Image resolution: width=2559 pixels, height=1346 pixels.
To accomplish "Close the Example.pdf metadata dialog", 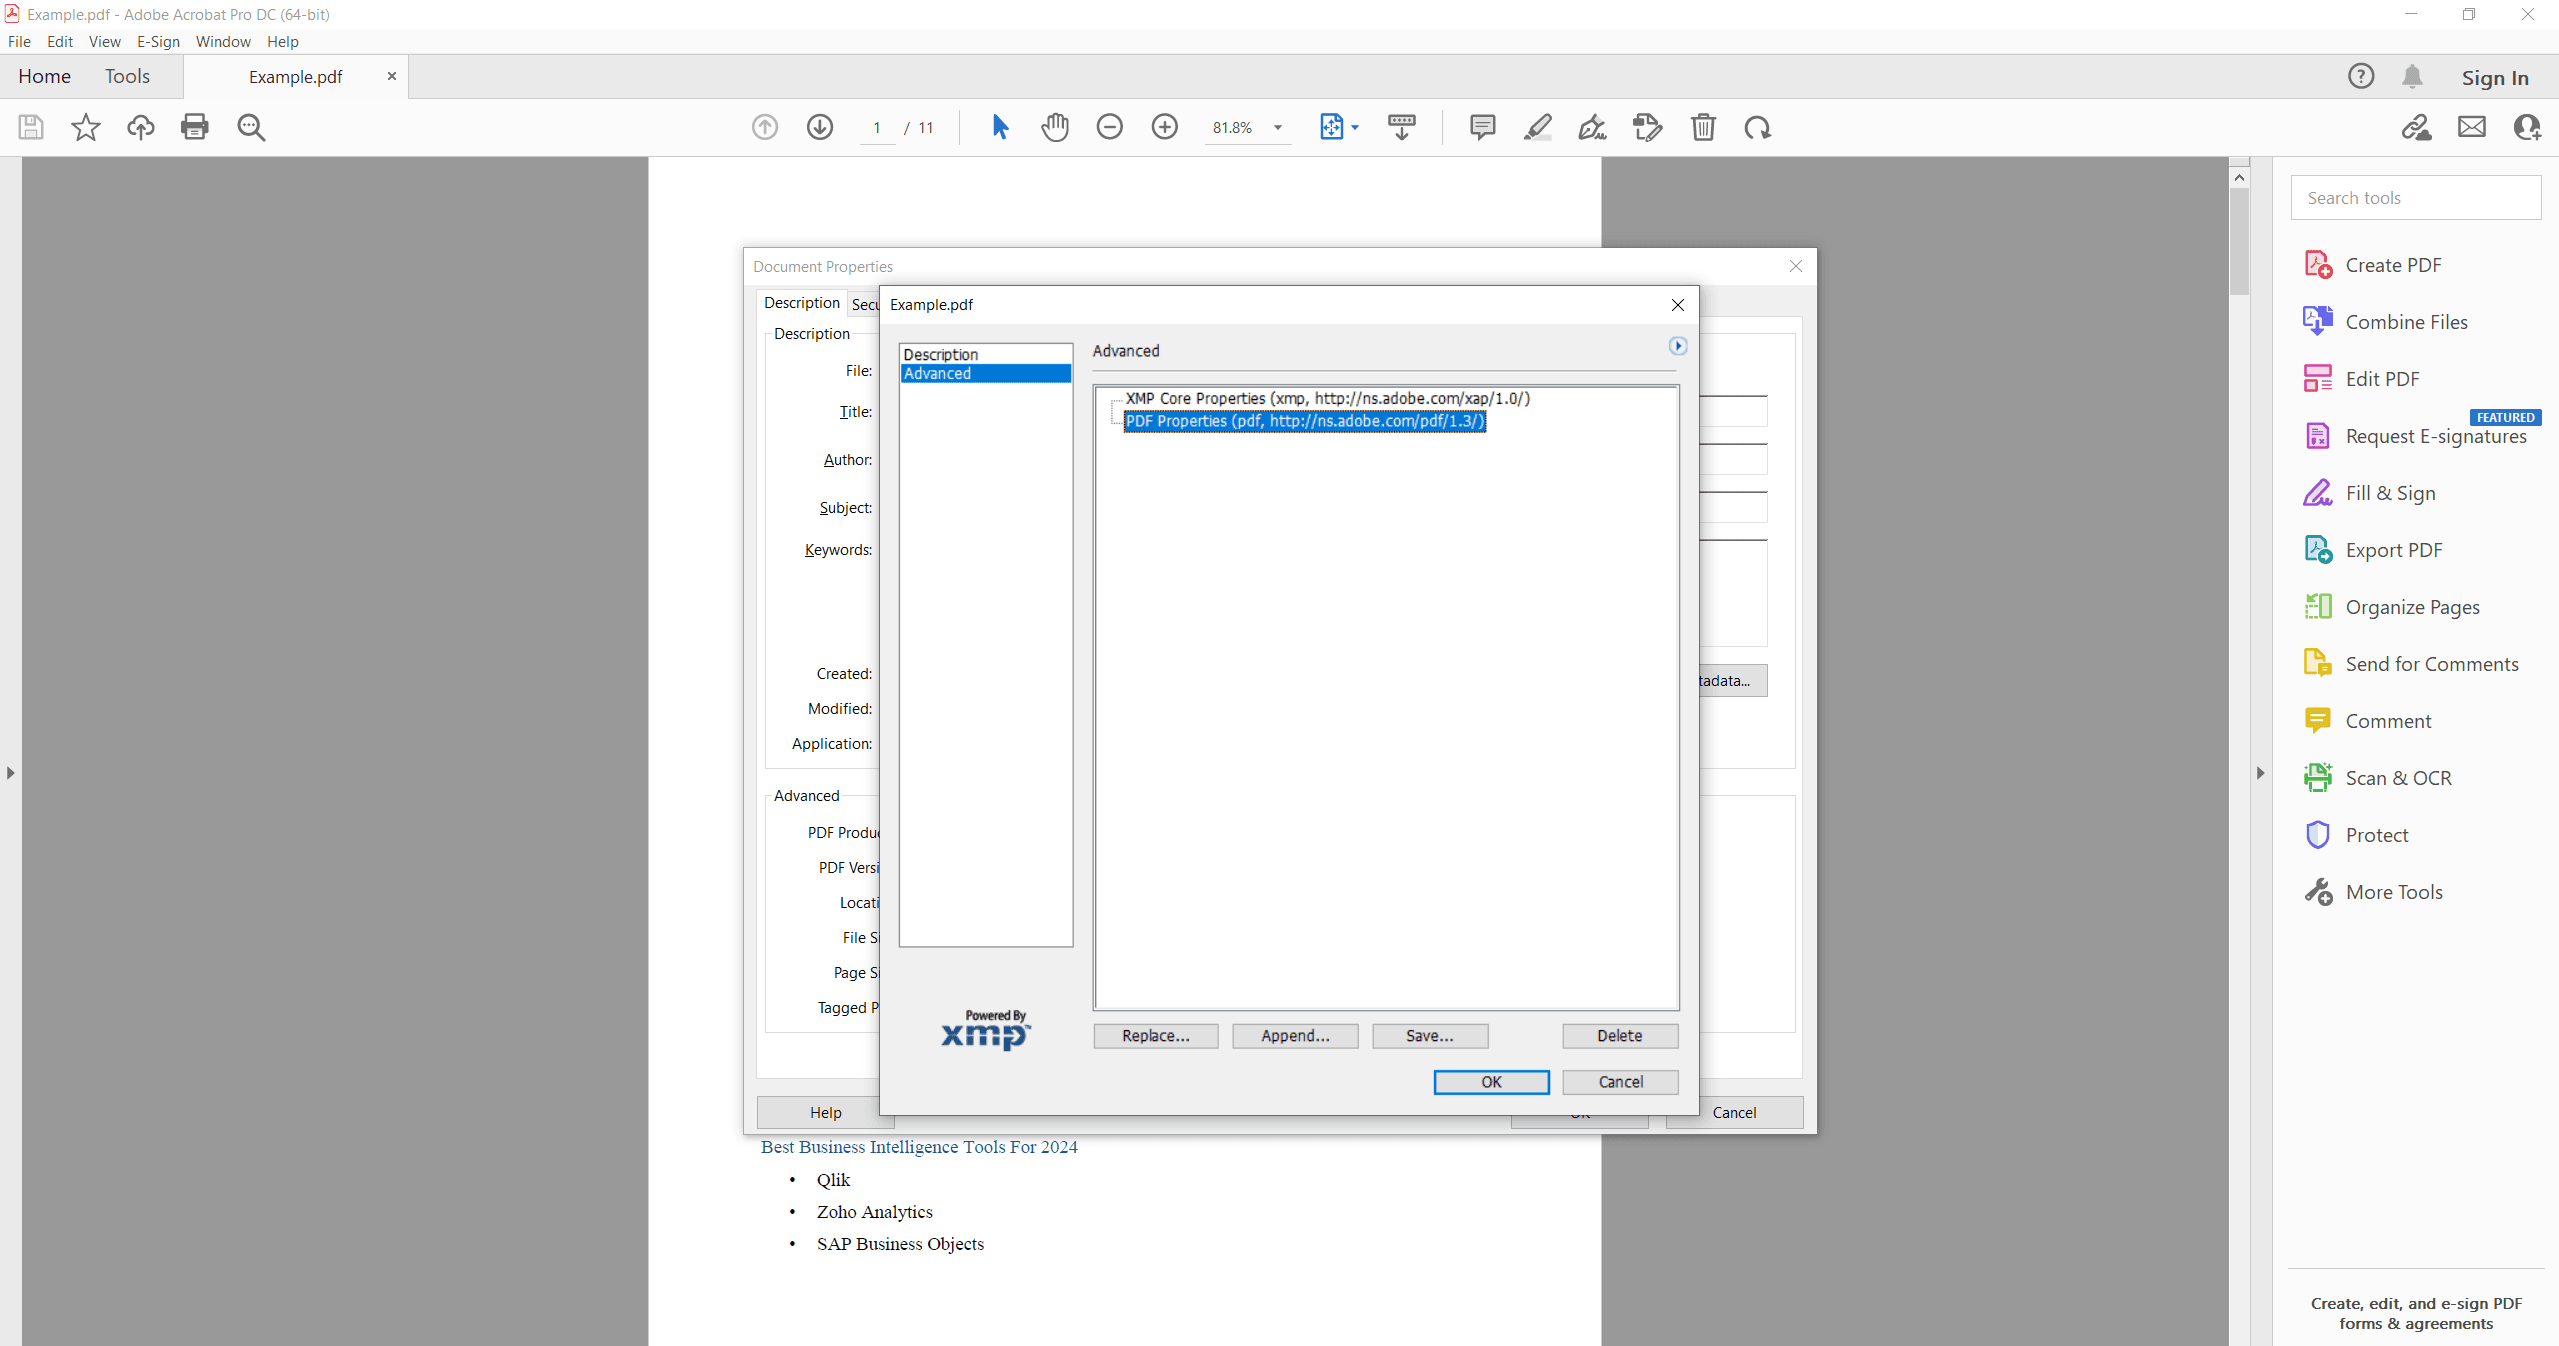I will coord(1678,305).
